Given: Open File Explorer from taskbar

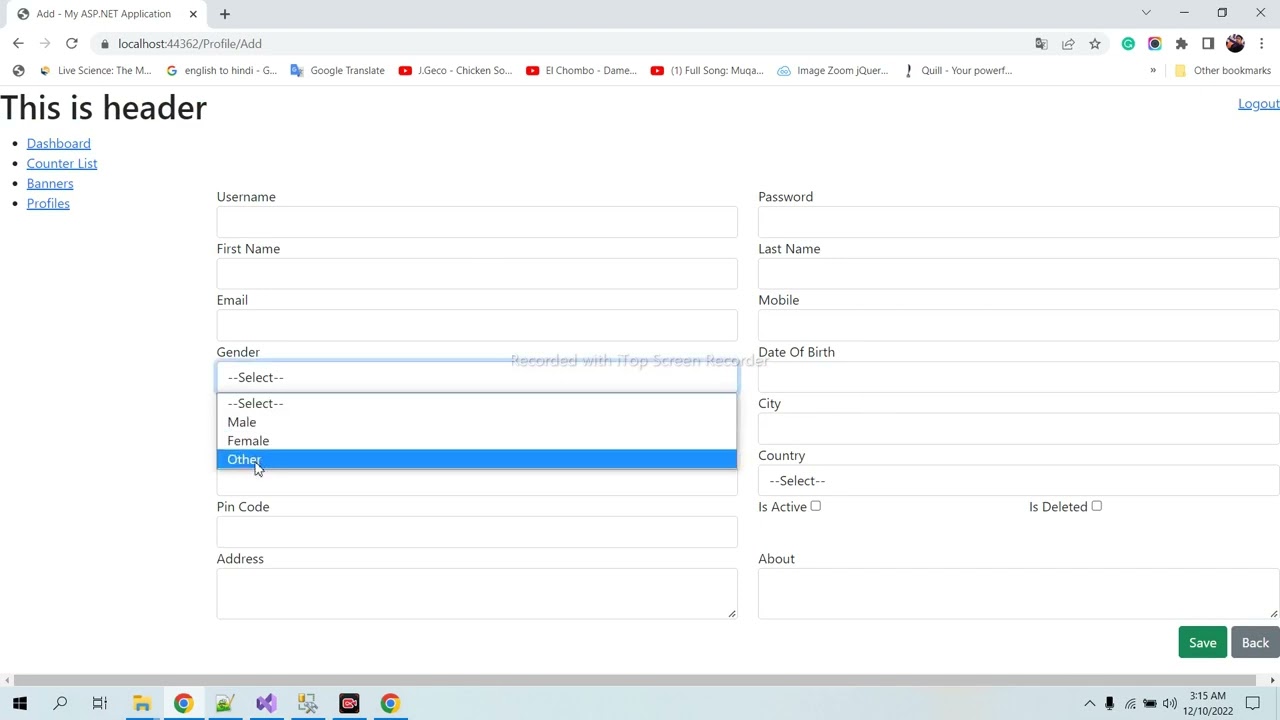Looking at the screenshot, I should (142, 704).
